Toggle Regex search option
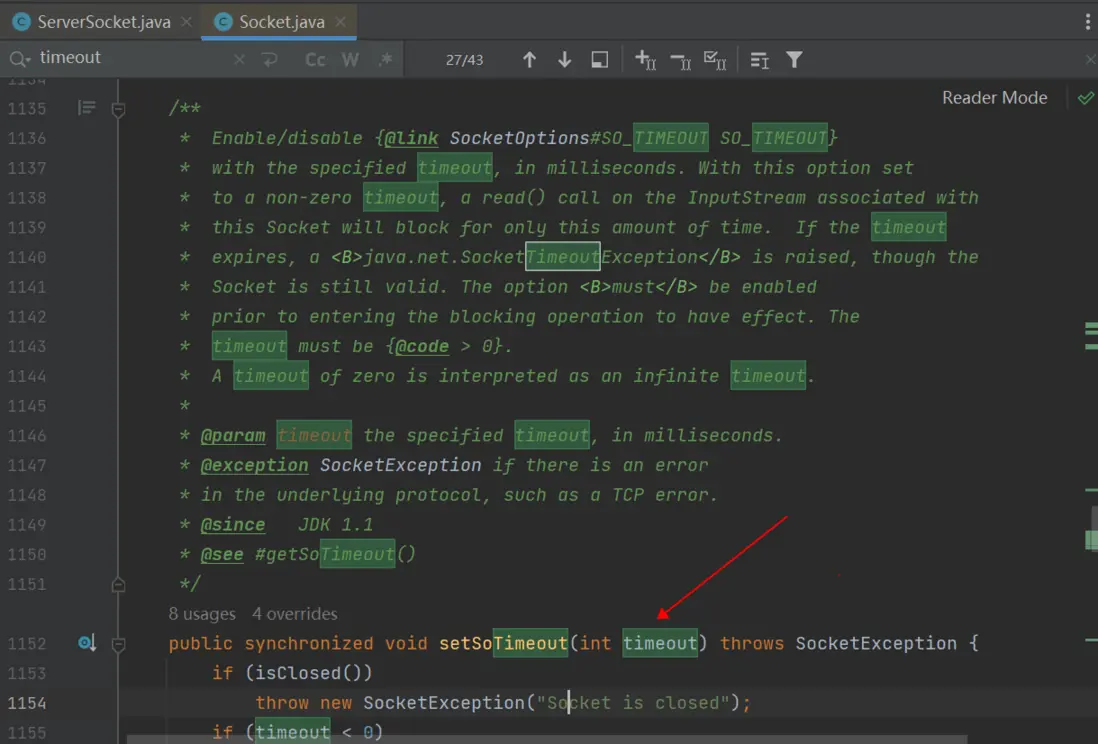The image size is (1098, 744). 385,60
